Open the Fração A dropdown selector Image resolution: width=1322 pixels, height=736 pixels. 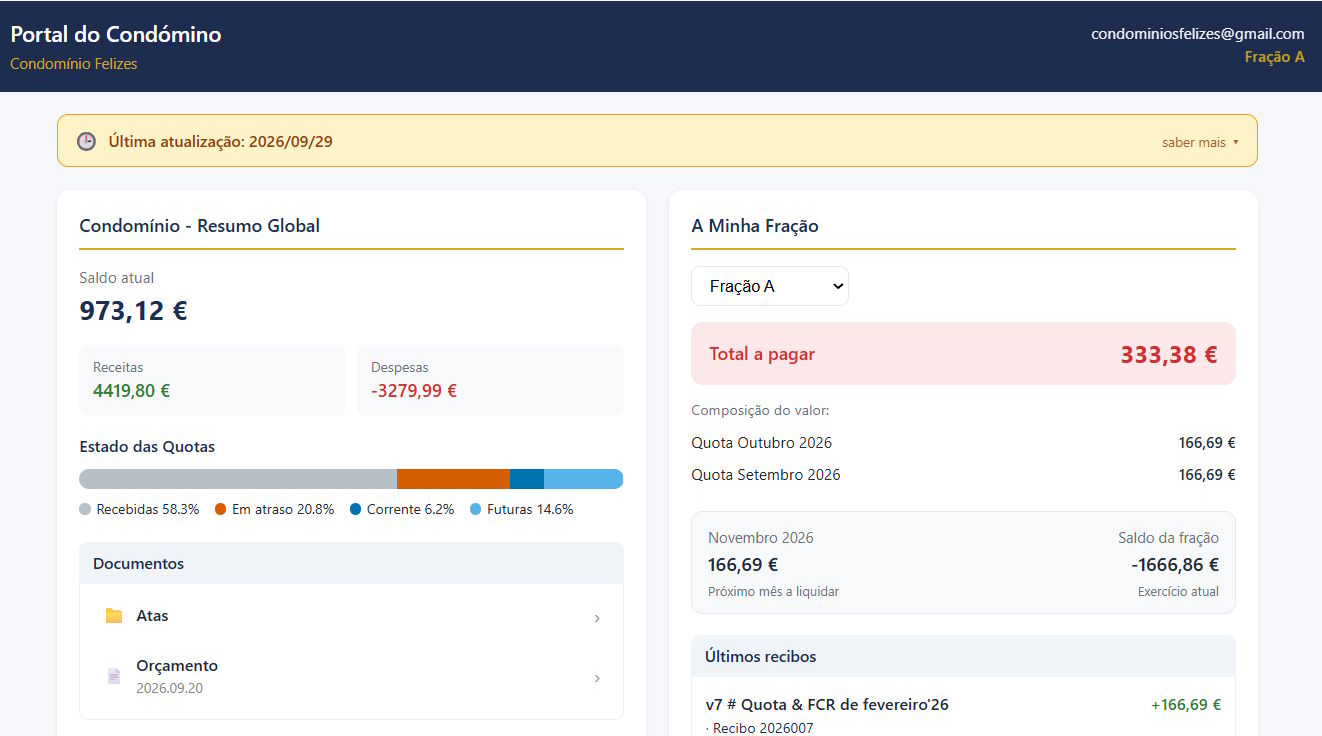pyautogui.click(x=770, y=286)
